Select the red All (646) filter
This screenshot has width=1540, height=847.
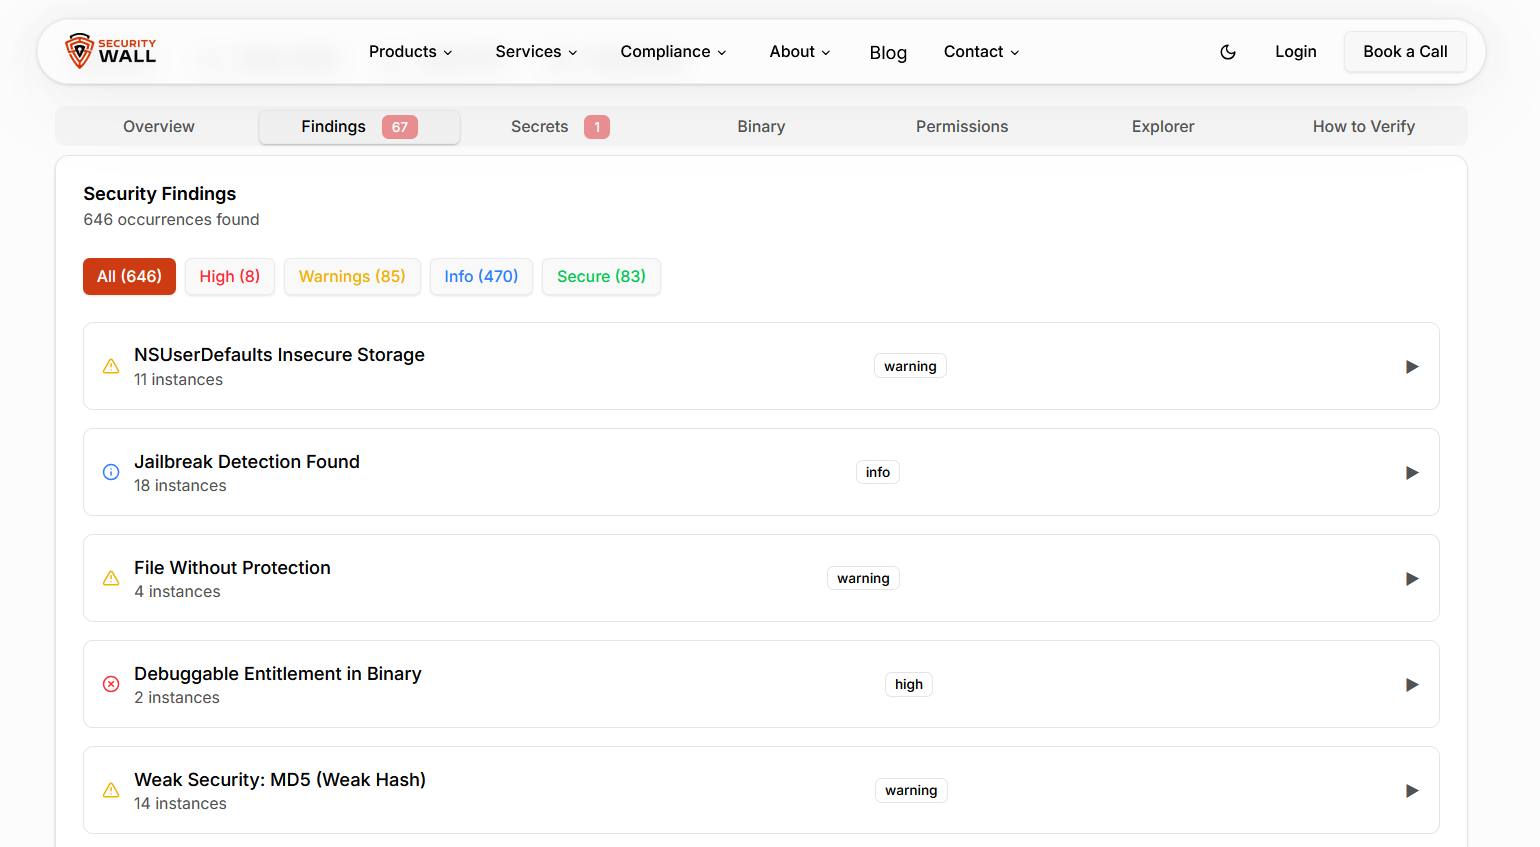coord(129,277)
